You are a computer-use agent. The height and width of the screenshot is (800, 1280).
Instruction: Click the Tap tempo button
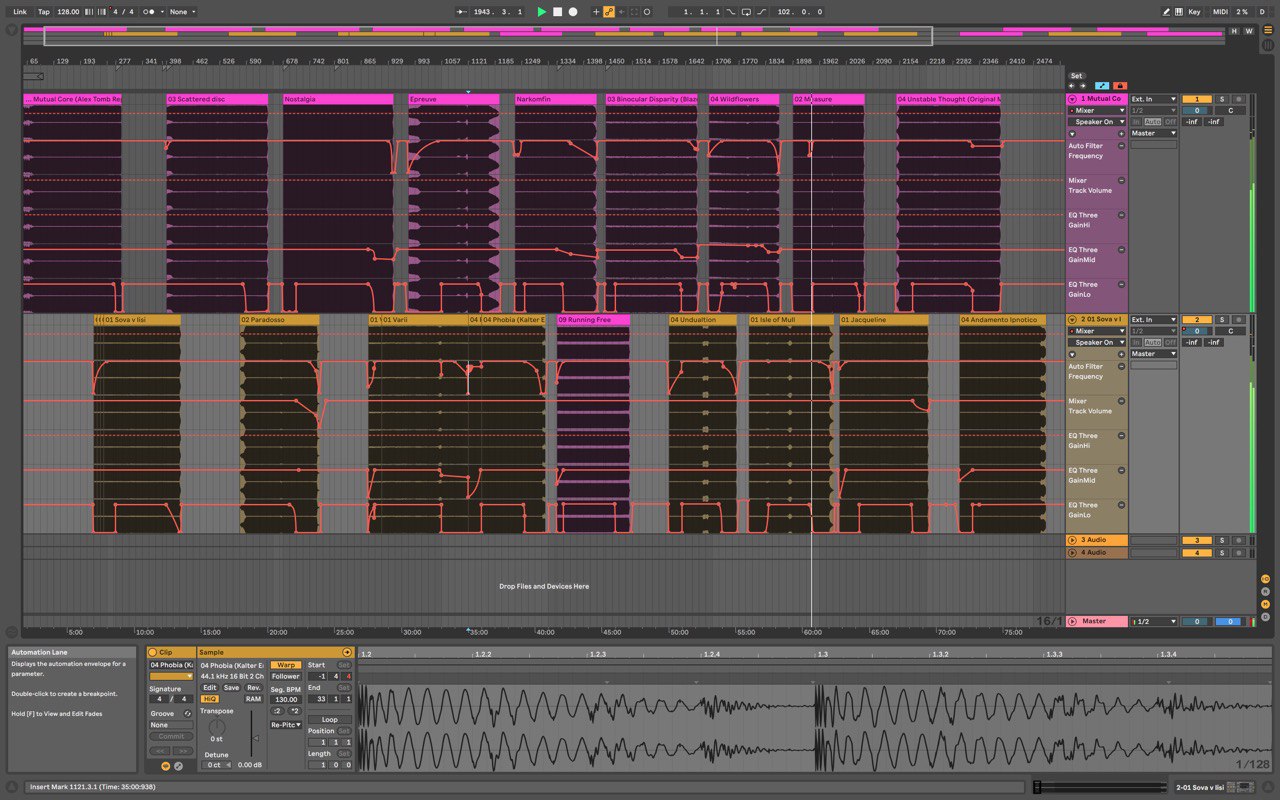(x=43, y=12)
